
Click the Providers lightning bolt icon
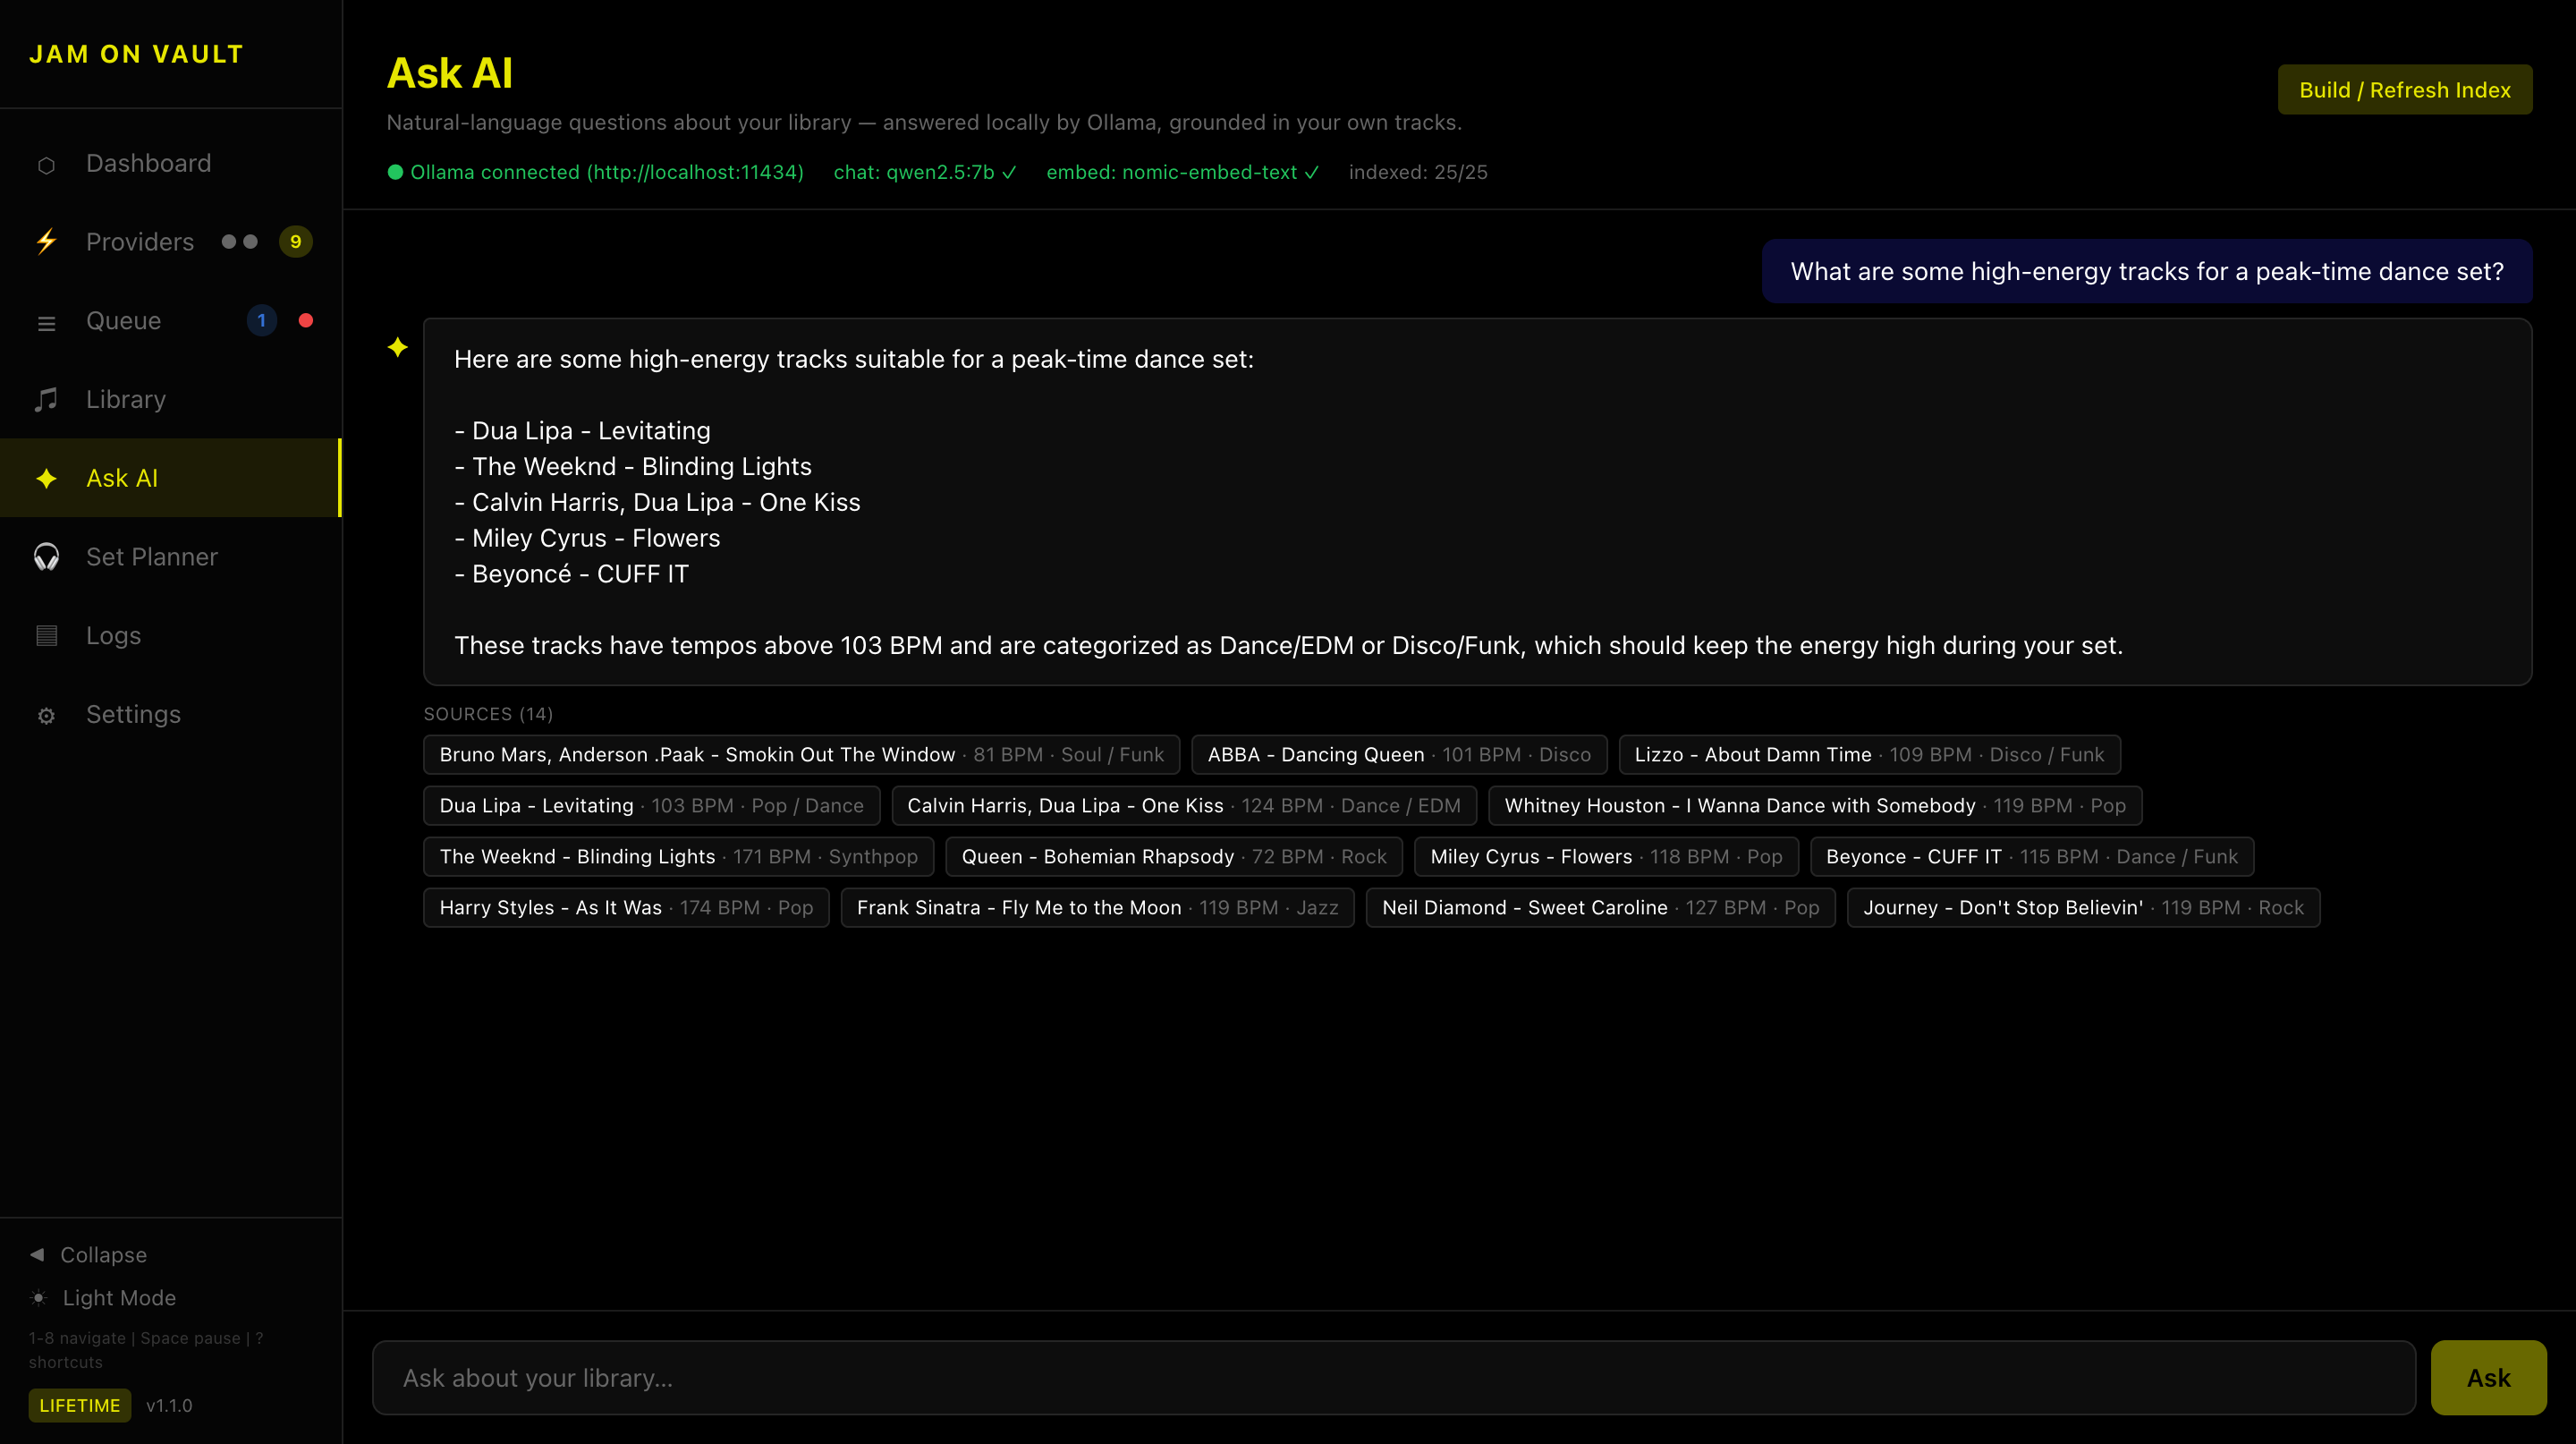46,242
